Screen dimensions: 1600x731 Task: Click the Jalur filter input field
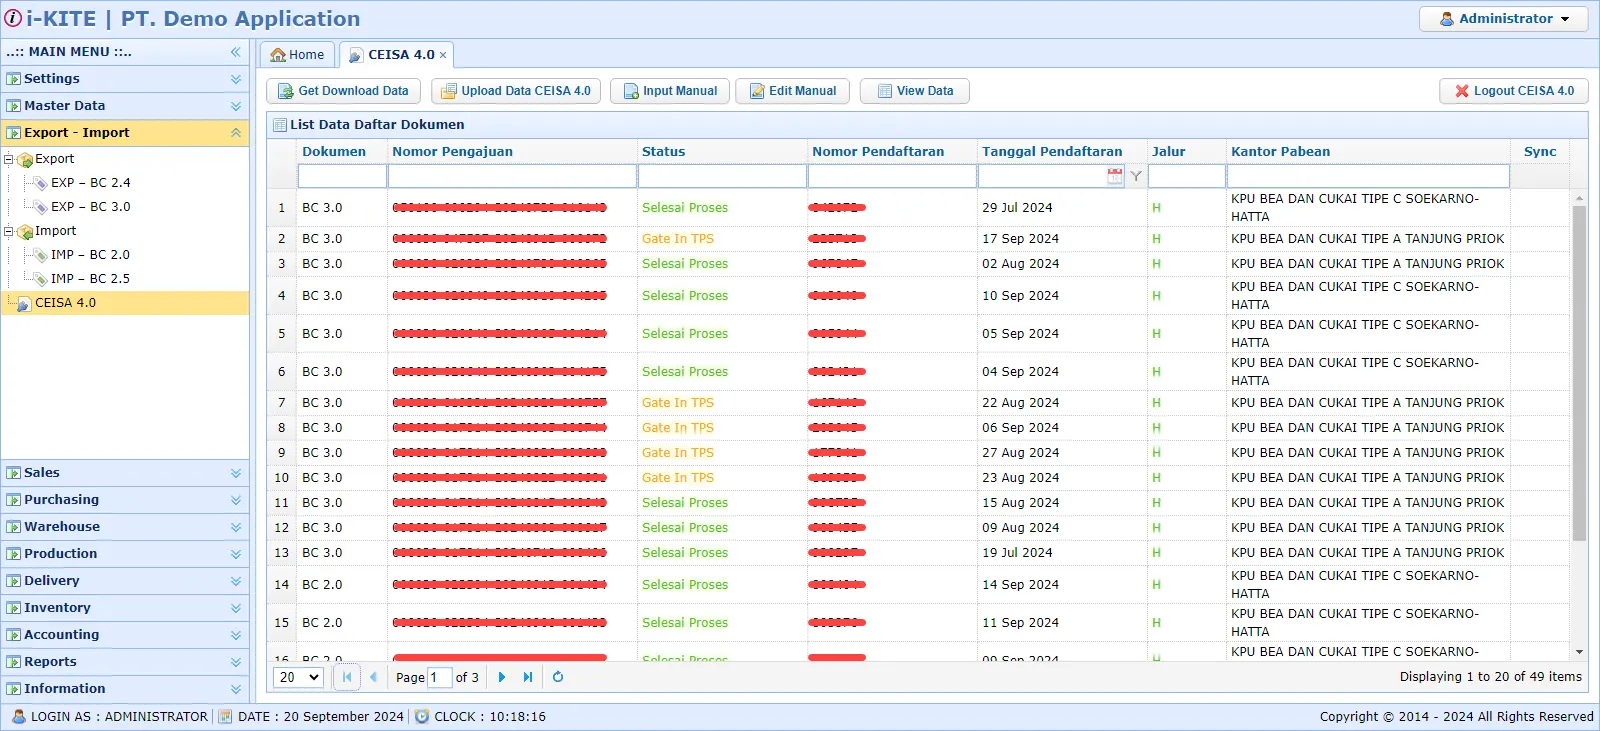pyautogui.click(x=1187, y=176)
